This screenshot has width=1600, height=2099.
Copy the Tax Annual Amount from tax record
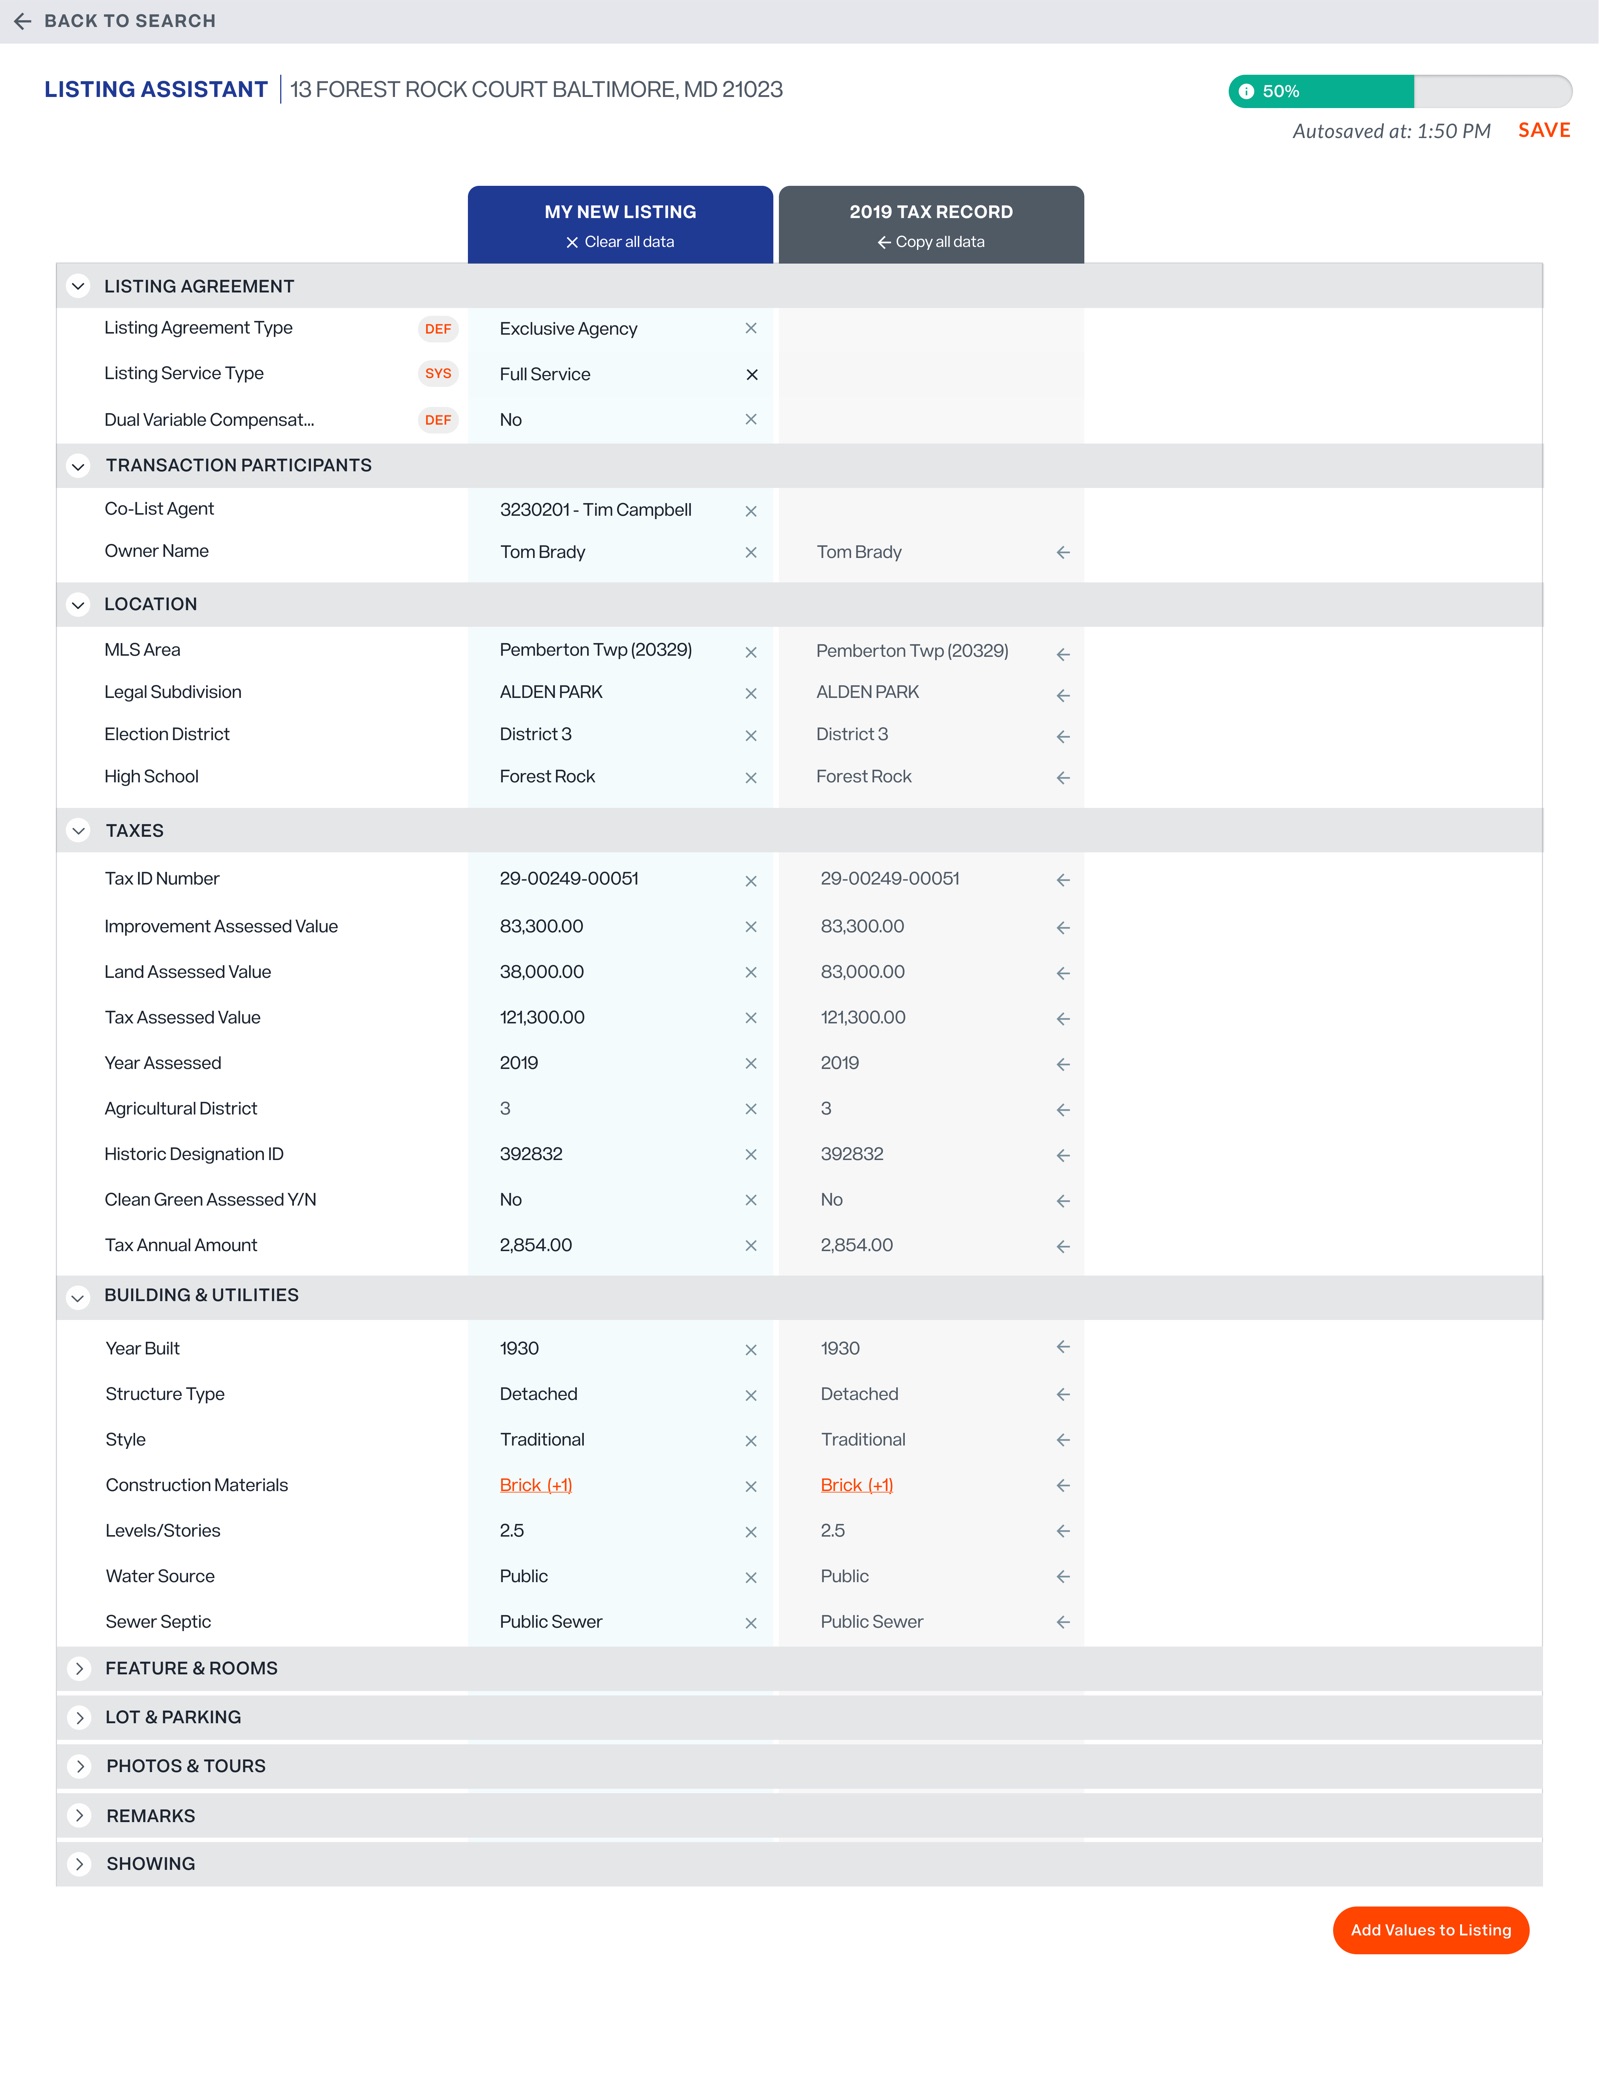pos(1063,1246)
